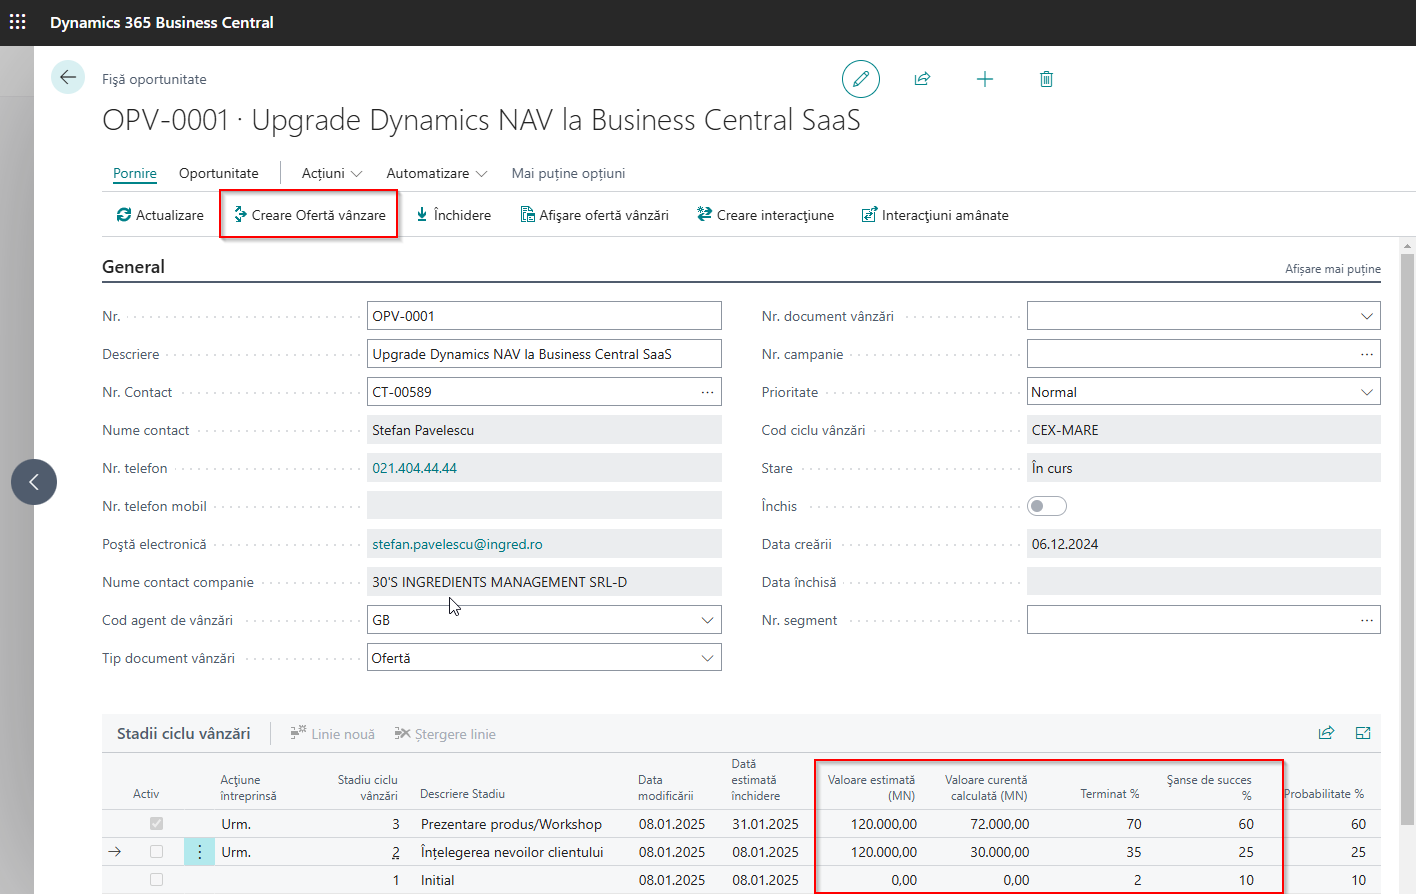
Task: Click the estimated close date 31.01.2025
Action: 765,824
